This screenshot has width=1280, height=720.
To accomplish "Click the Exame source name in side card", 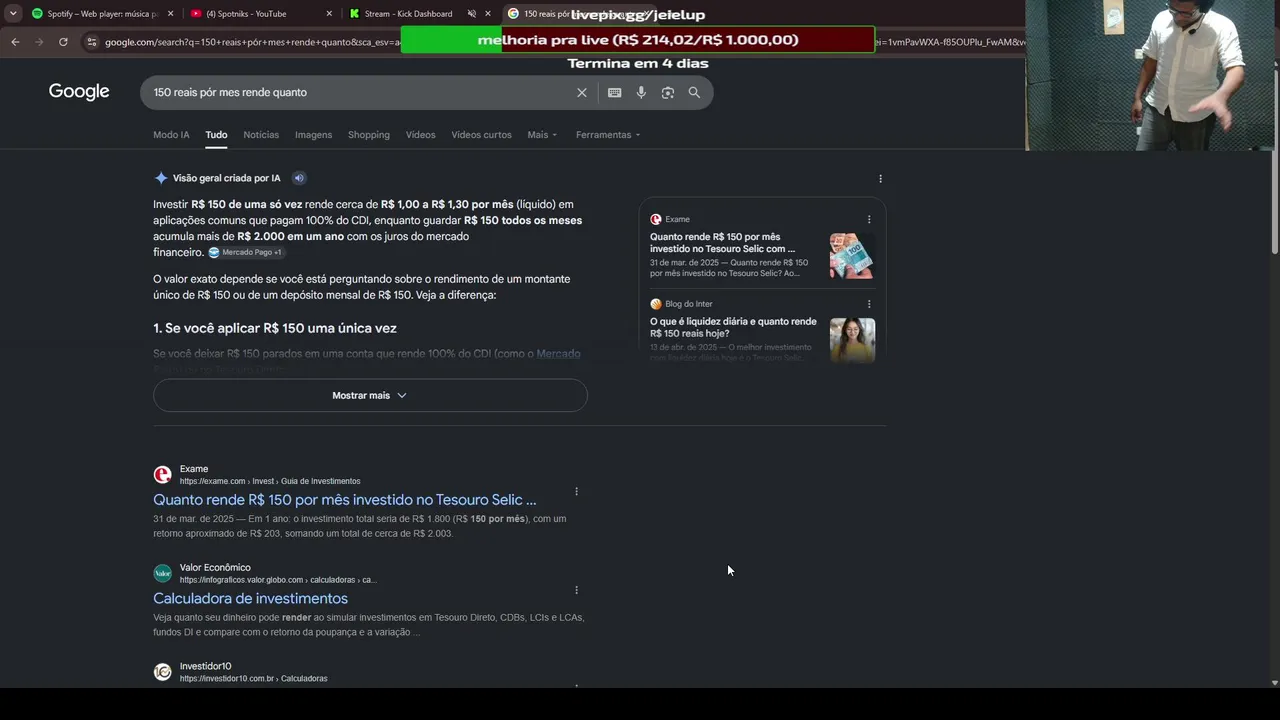I will [677, 219].
